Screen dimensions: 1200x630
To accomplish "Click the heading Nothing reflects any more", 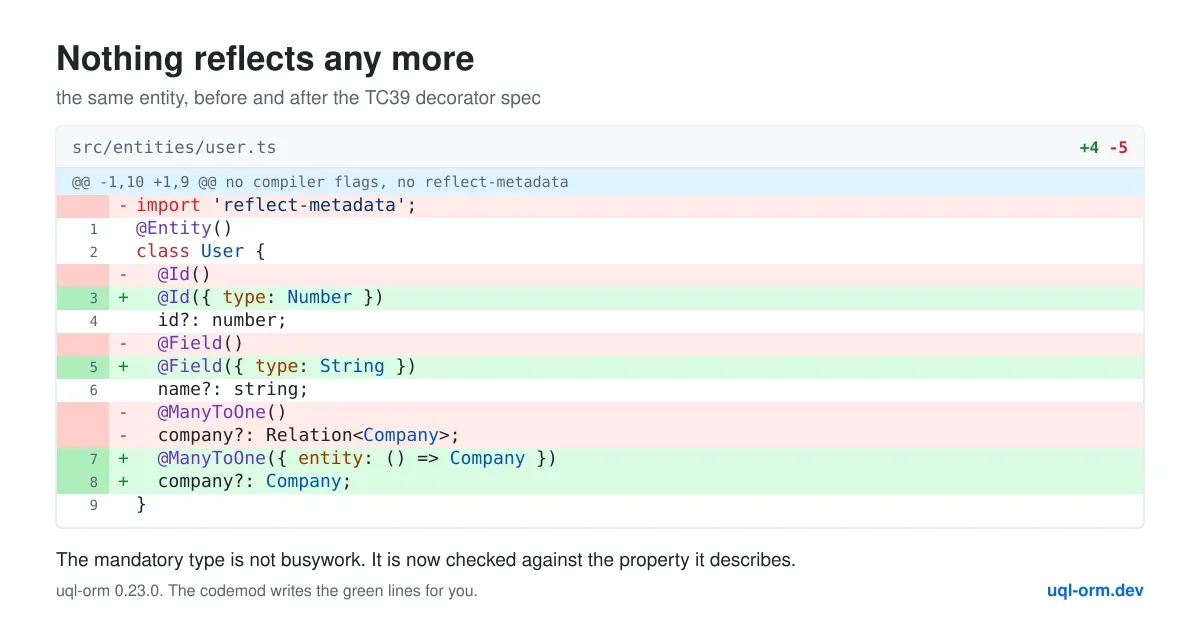I will (265, 59).
